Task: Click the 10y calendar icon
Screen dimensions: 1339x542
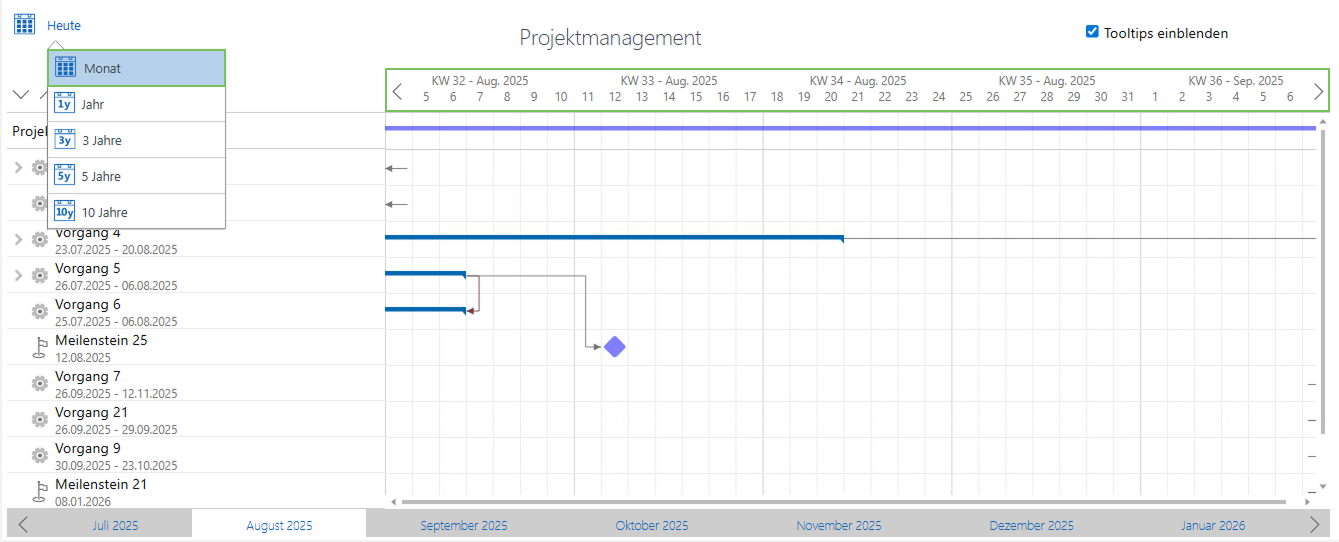Action: 65,211
